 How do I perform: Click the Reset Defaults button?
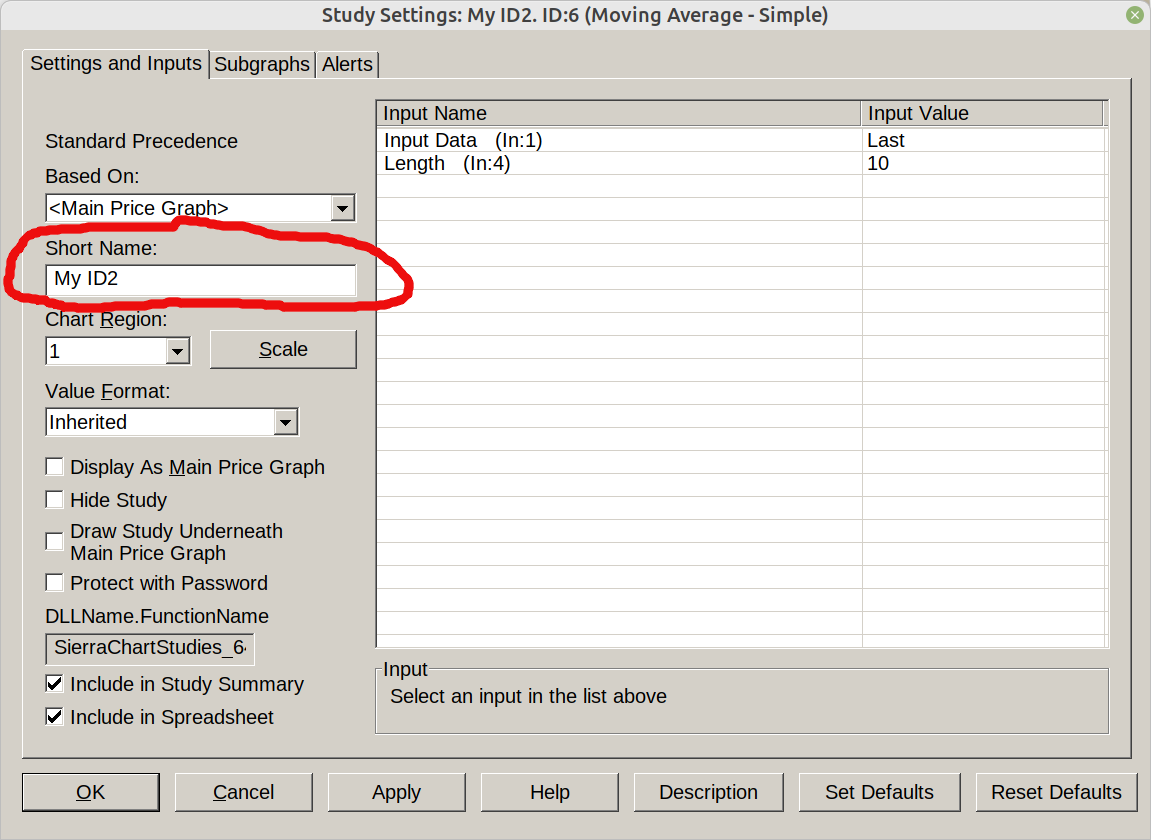1056,792
